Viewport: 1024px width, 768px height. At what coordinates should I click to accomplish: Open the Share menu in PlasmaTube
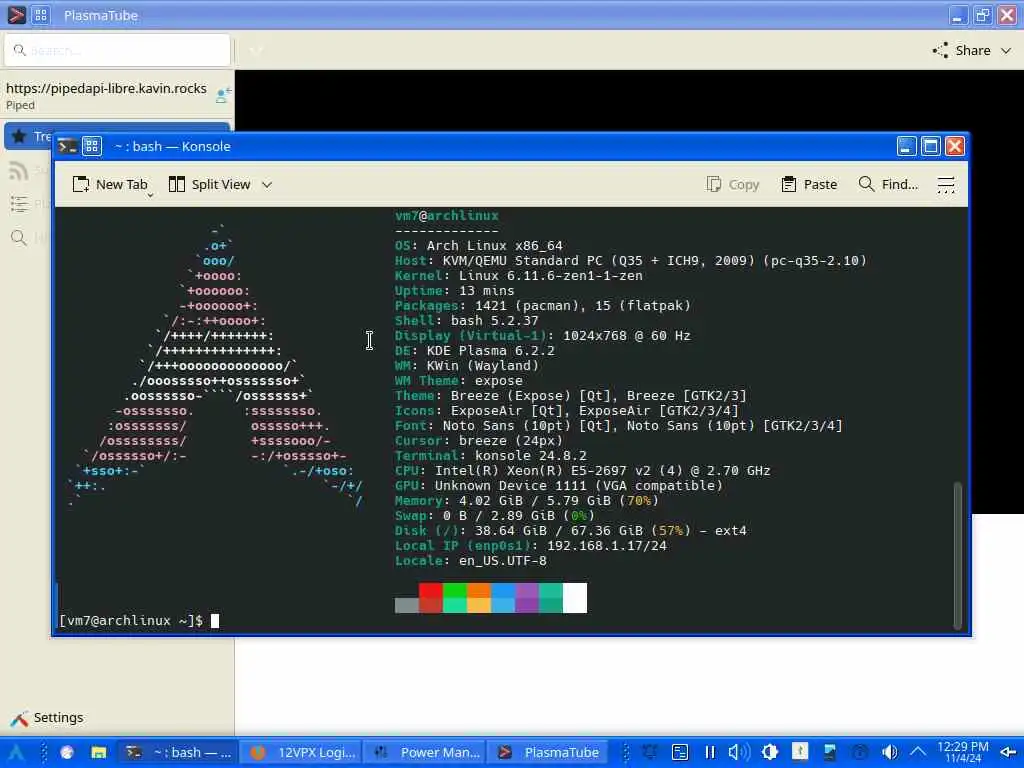[x=972, y=50]
